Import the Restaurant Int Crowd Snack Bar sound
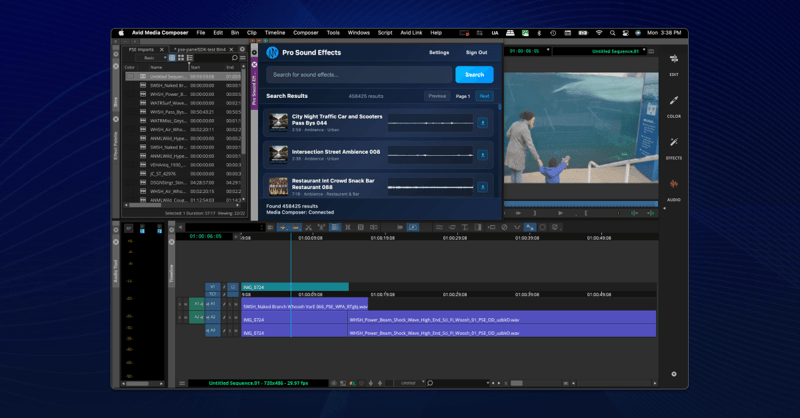The image size is (800, 418). (482, 187)
